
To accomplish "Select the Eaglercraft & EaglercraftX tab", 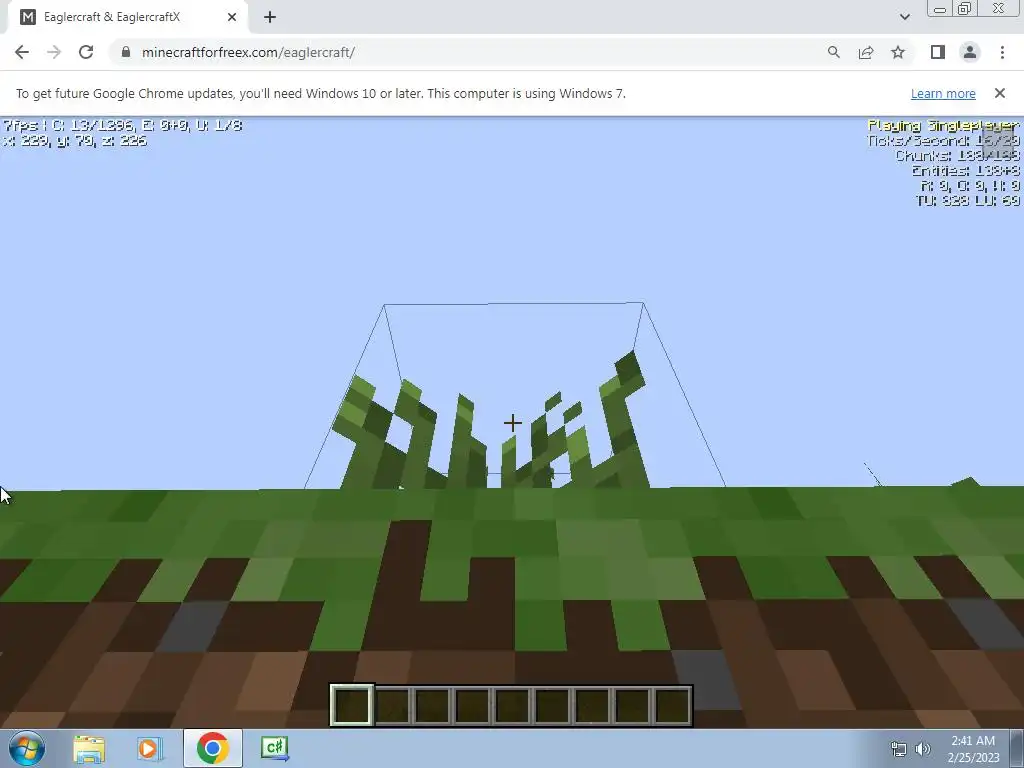I will [127, 17].
